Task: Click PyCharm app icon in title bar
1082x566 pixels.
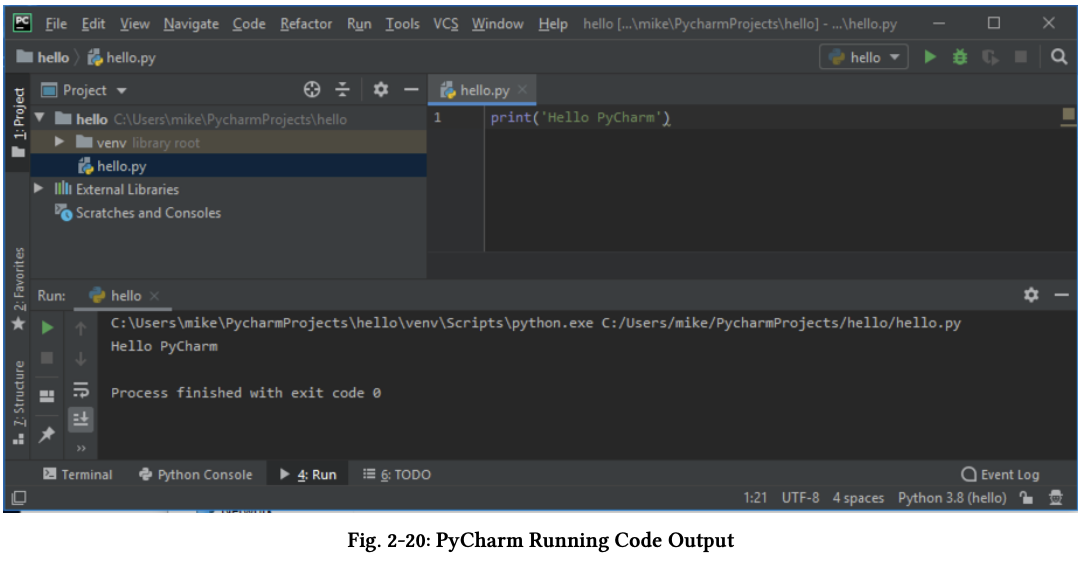Action: pyautogui.click(x=22, y=23)
